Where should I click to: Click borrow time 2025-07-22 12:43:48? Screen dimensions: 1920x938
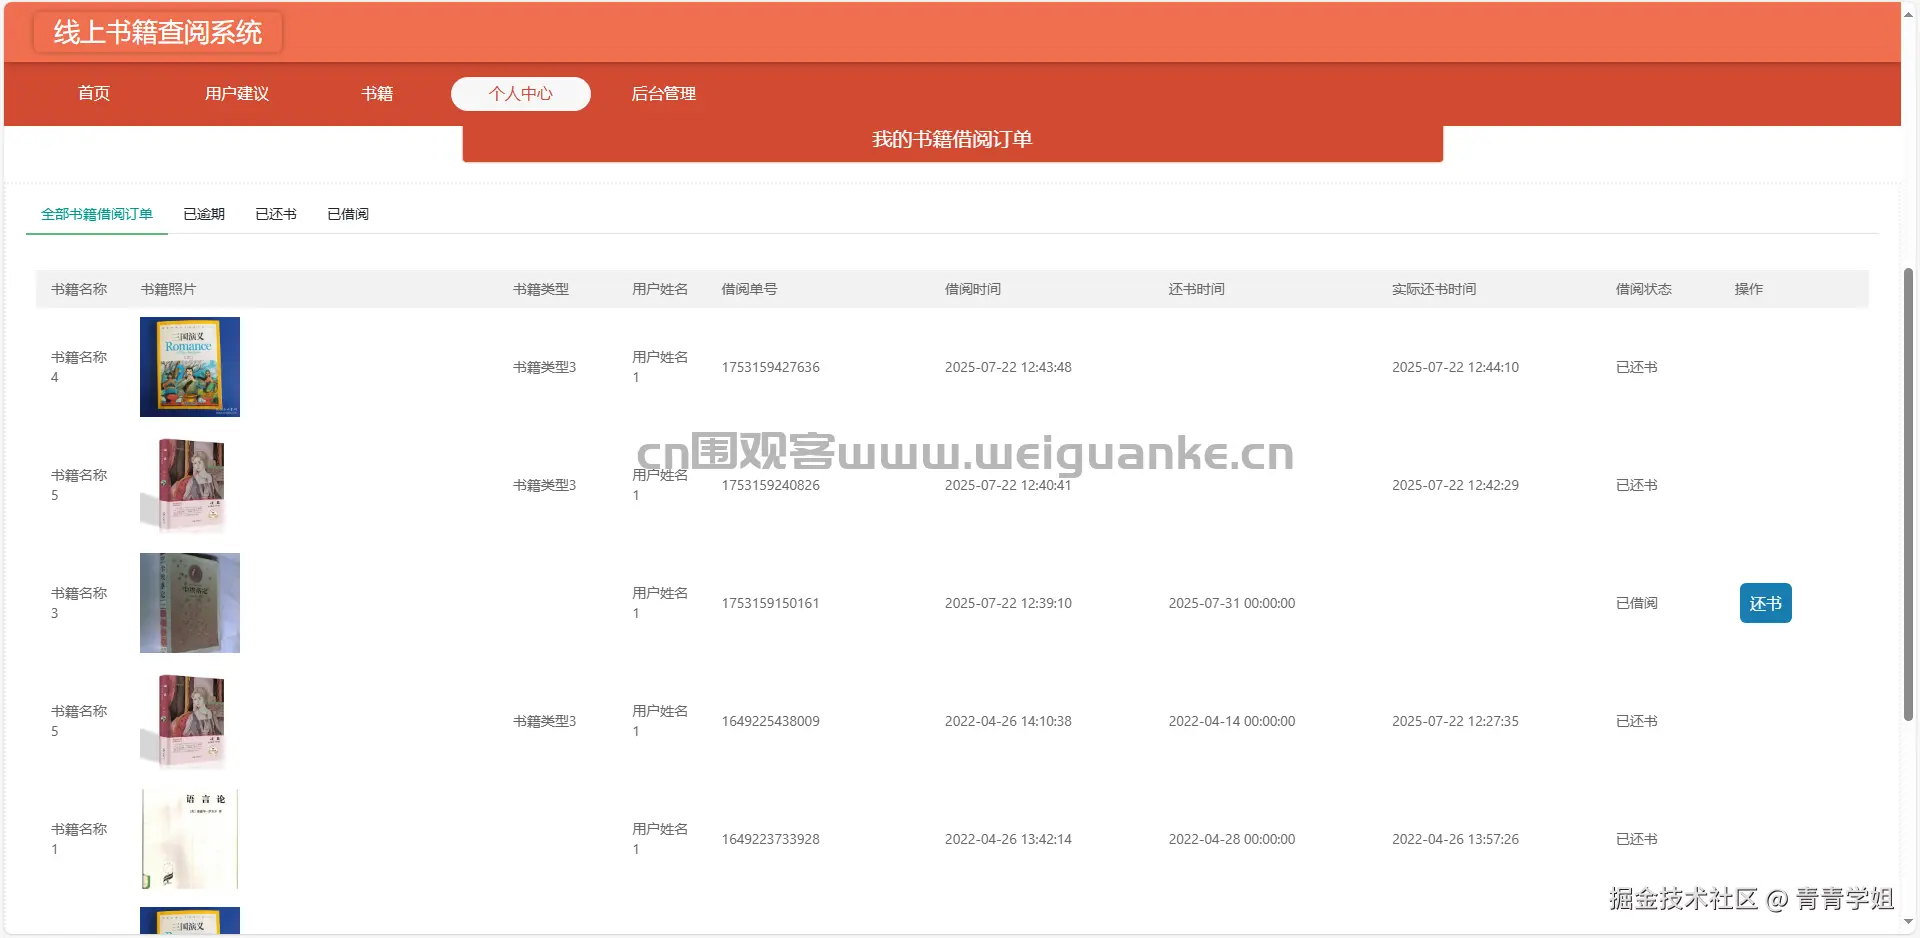1008,367
